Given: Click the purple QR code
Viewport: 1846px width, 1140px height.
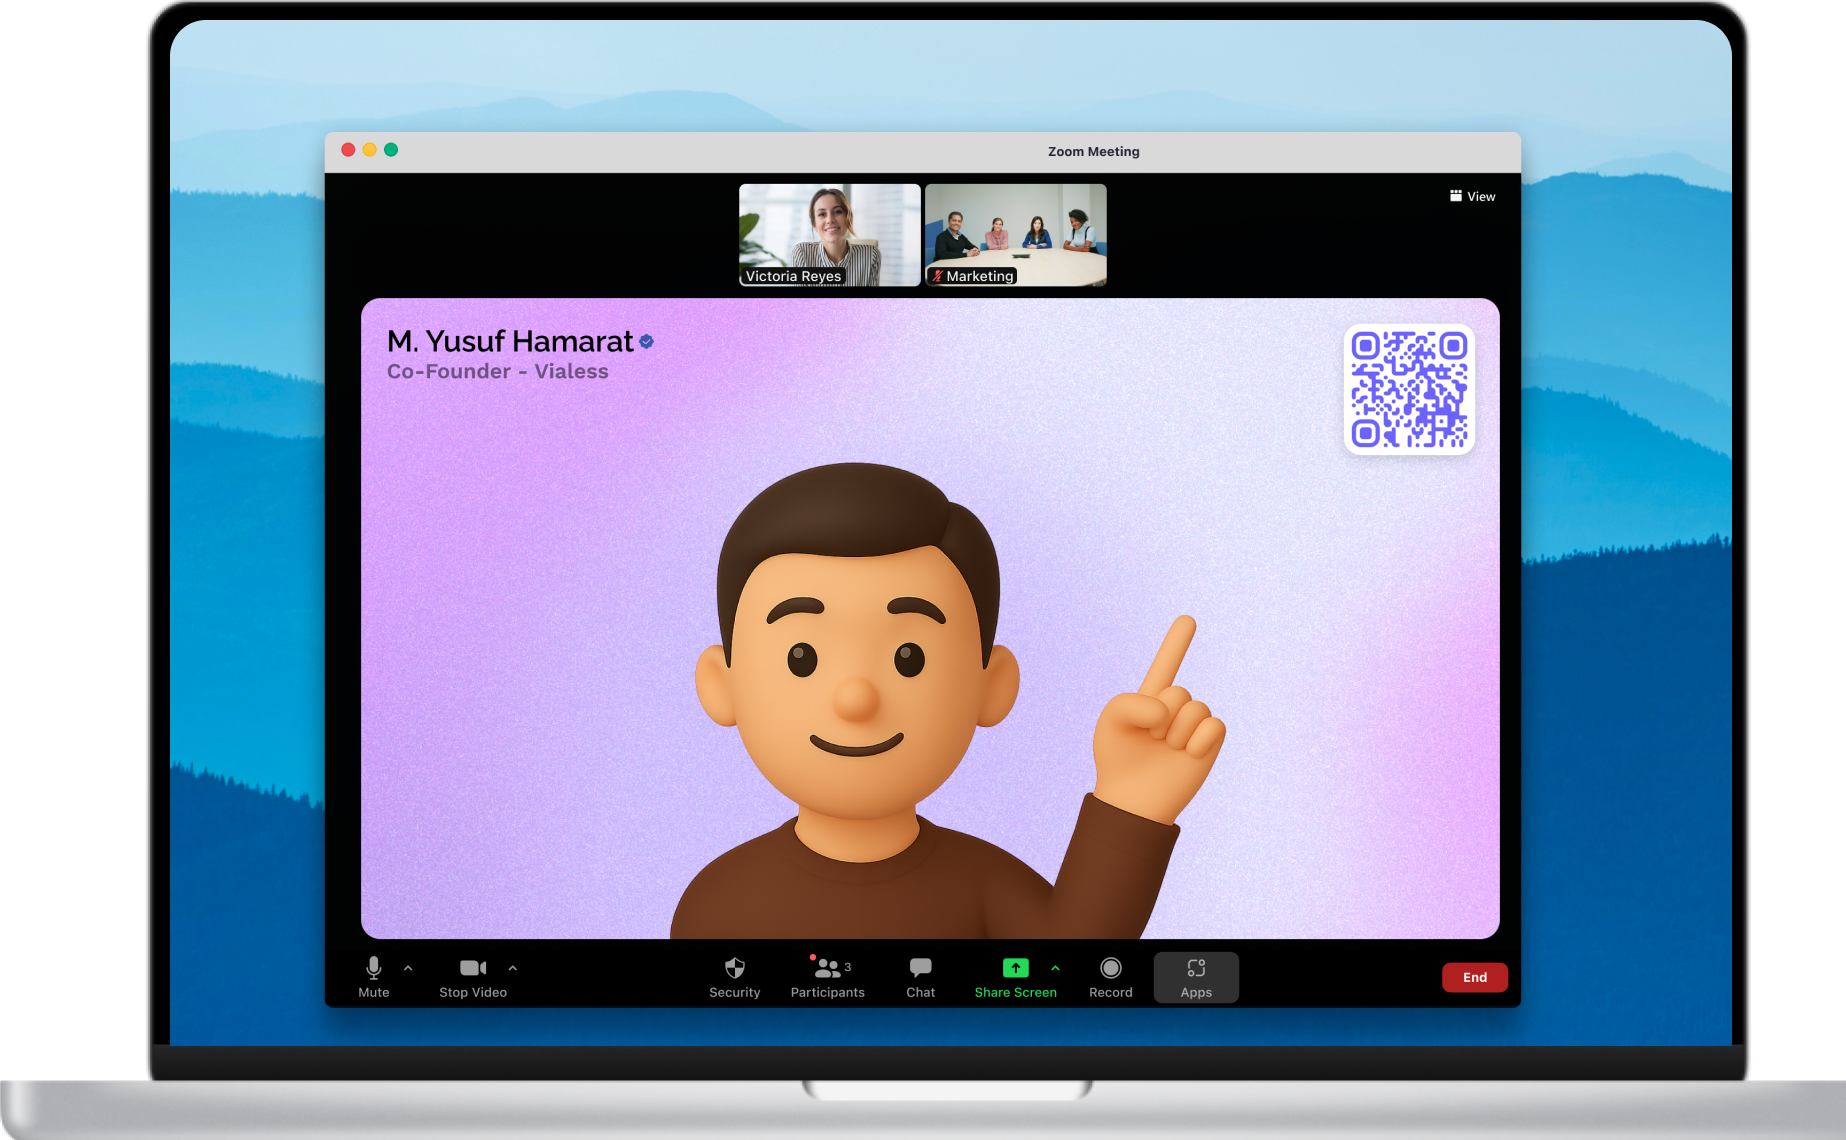Looking at the screenshot, I should click(1409, 389).
